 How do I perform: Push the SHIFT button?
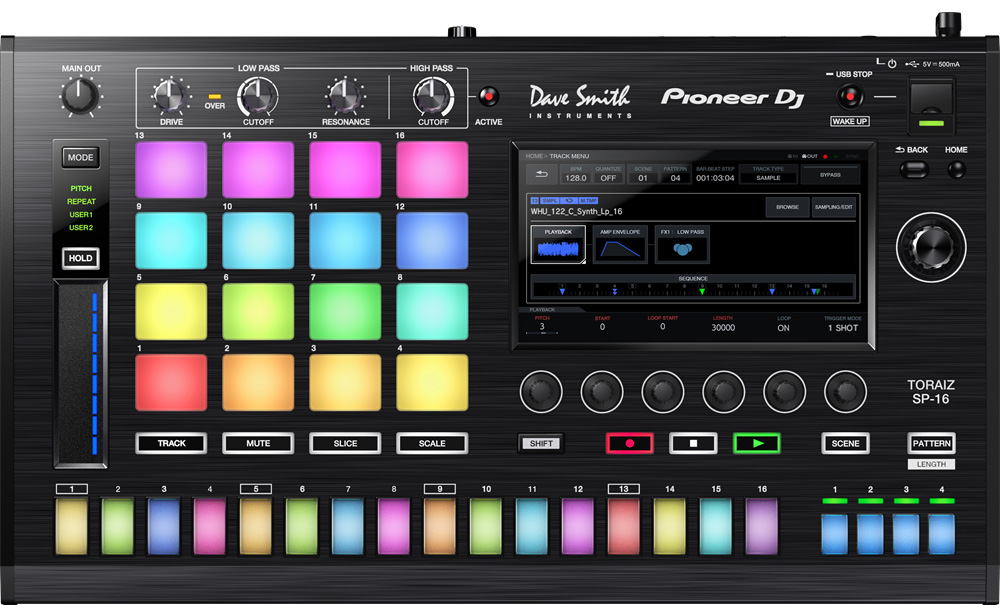(541, 444)
